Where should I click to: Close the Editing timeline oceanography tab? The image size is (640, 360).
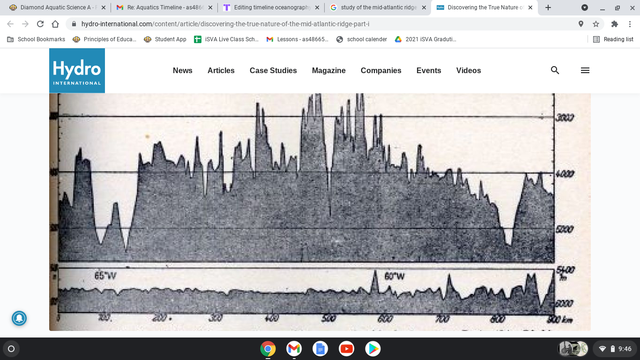pyautogui.click(x=317, y=7)
